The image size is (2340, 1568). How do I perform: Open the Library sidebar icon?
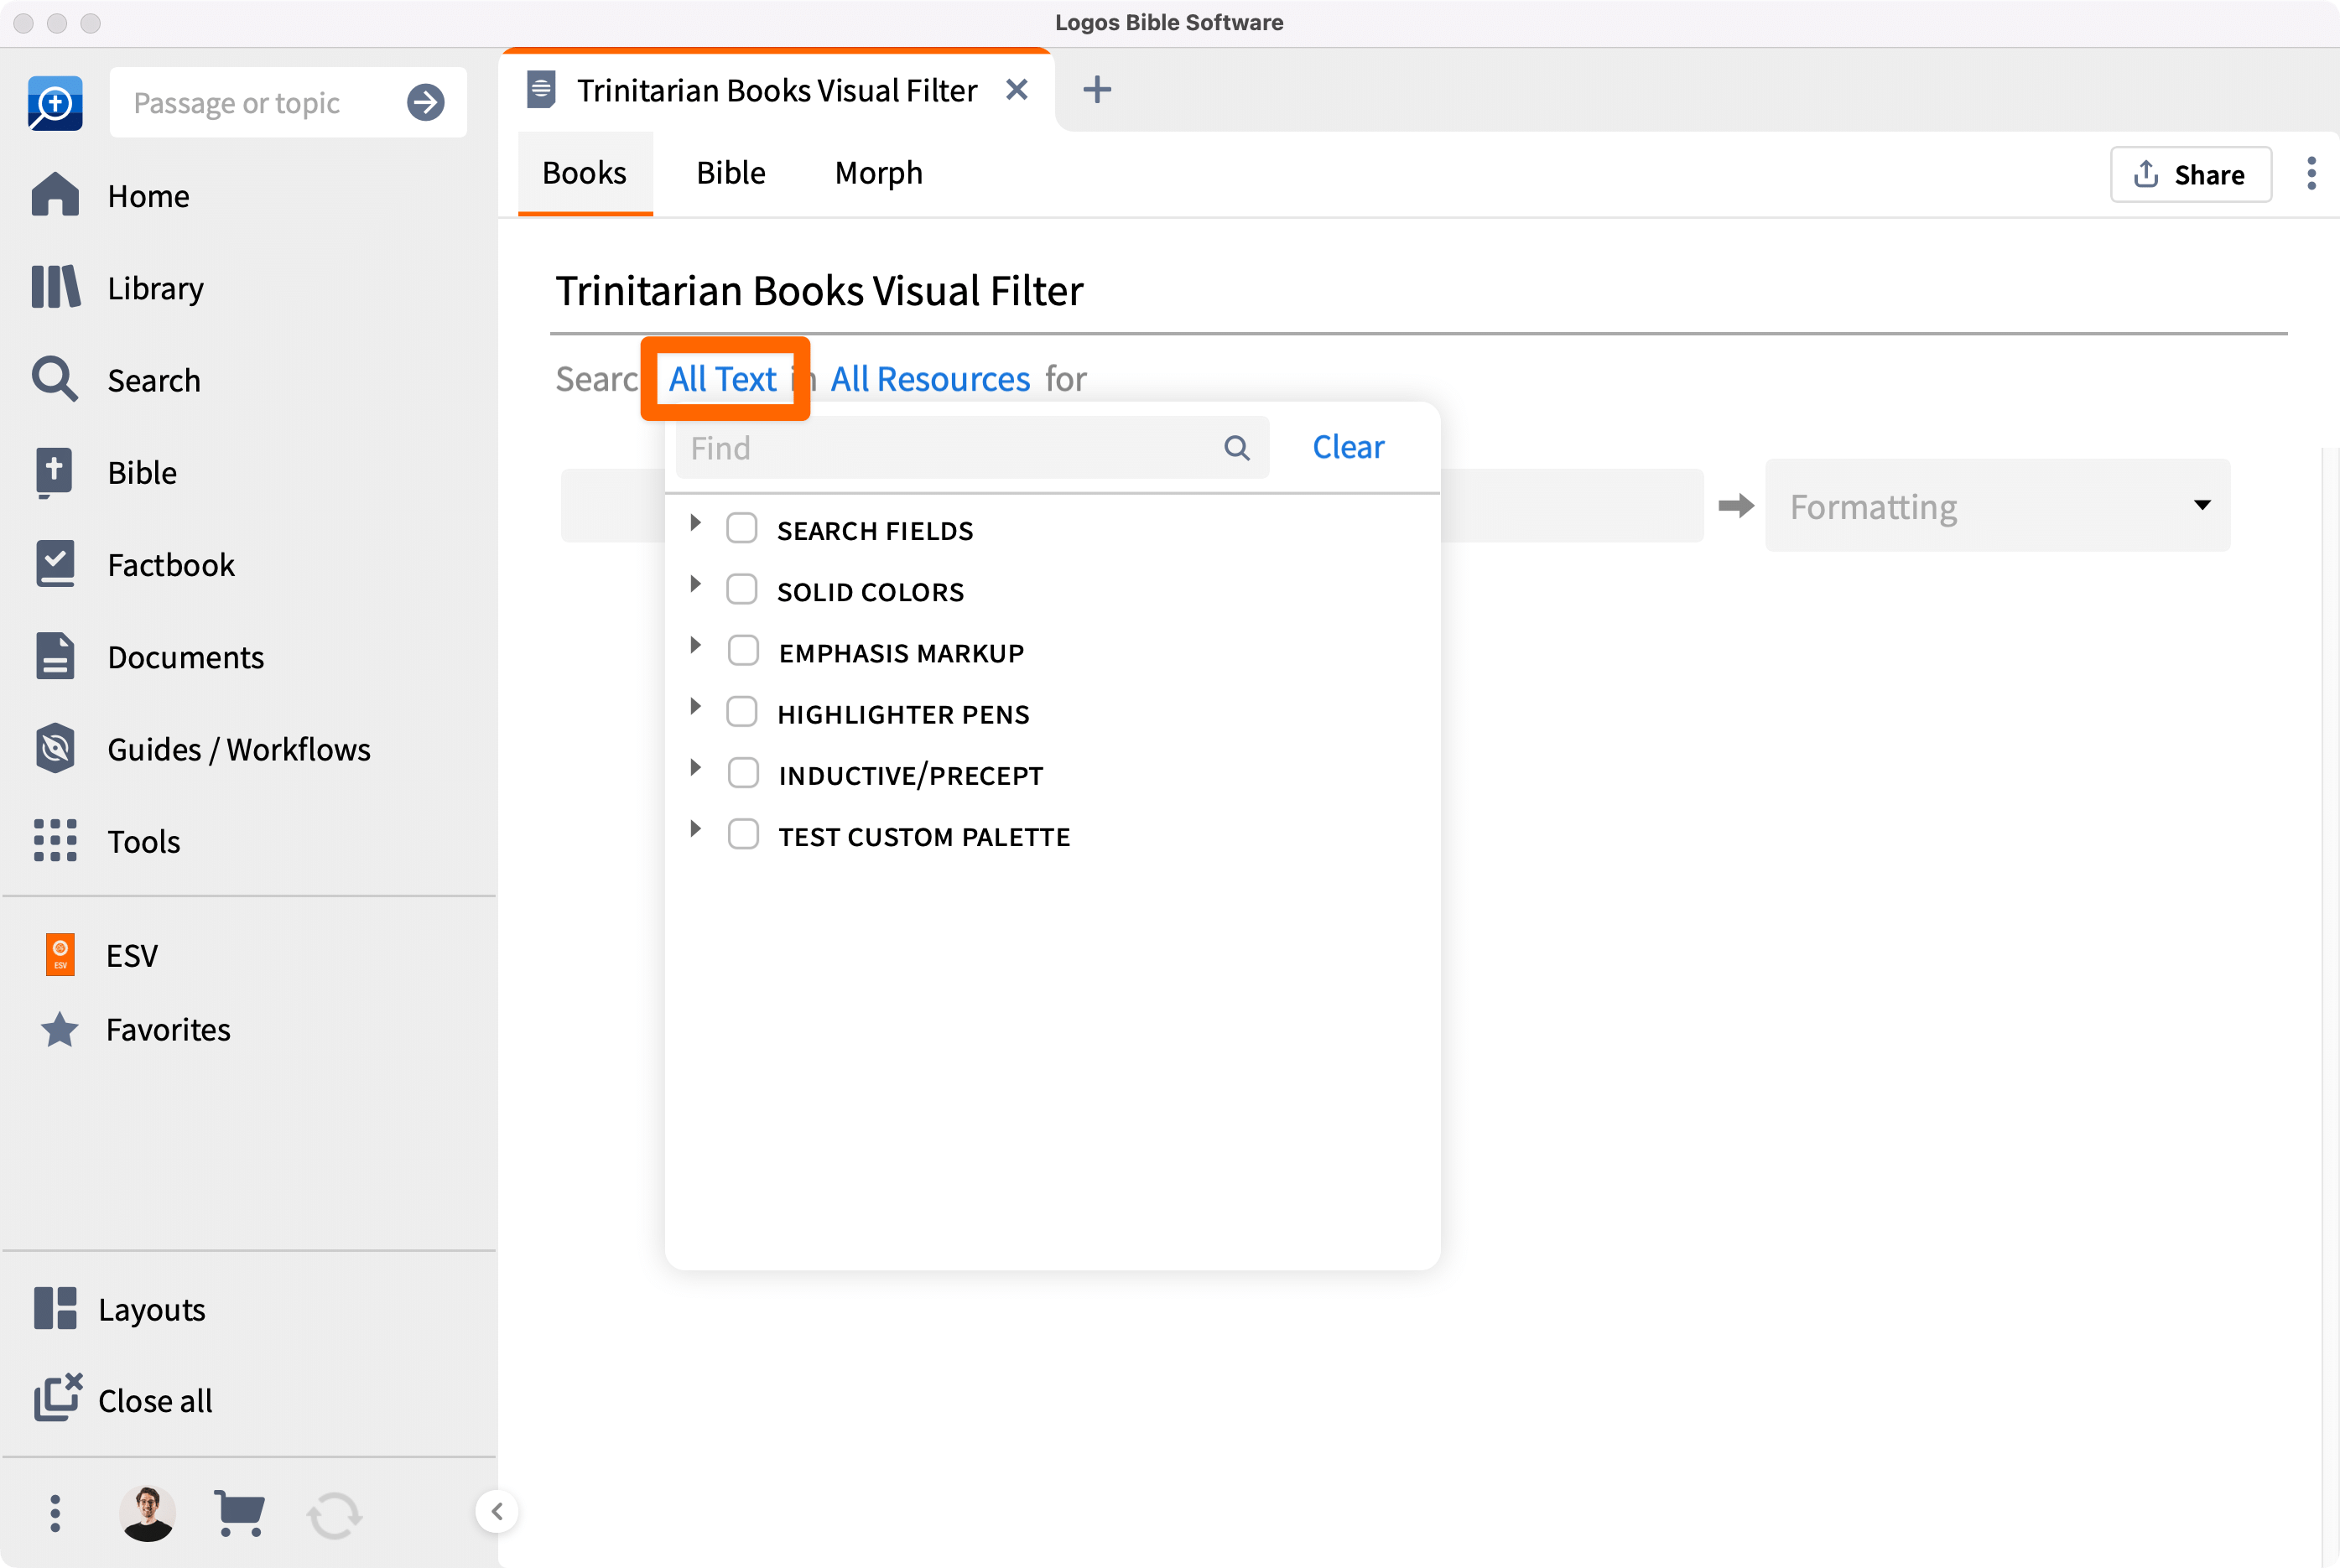pyautogui.click(x=55, y=287)
